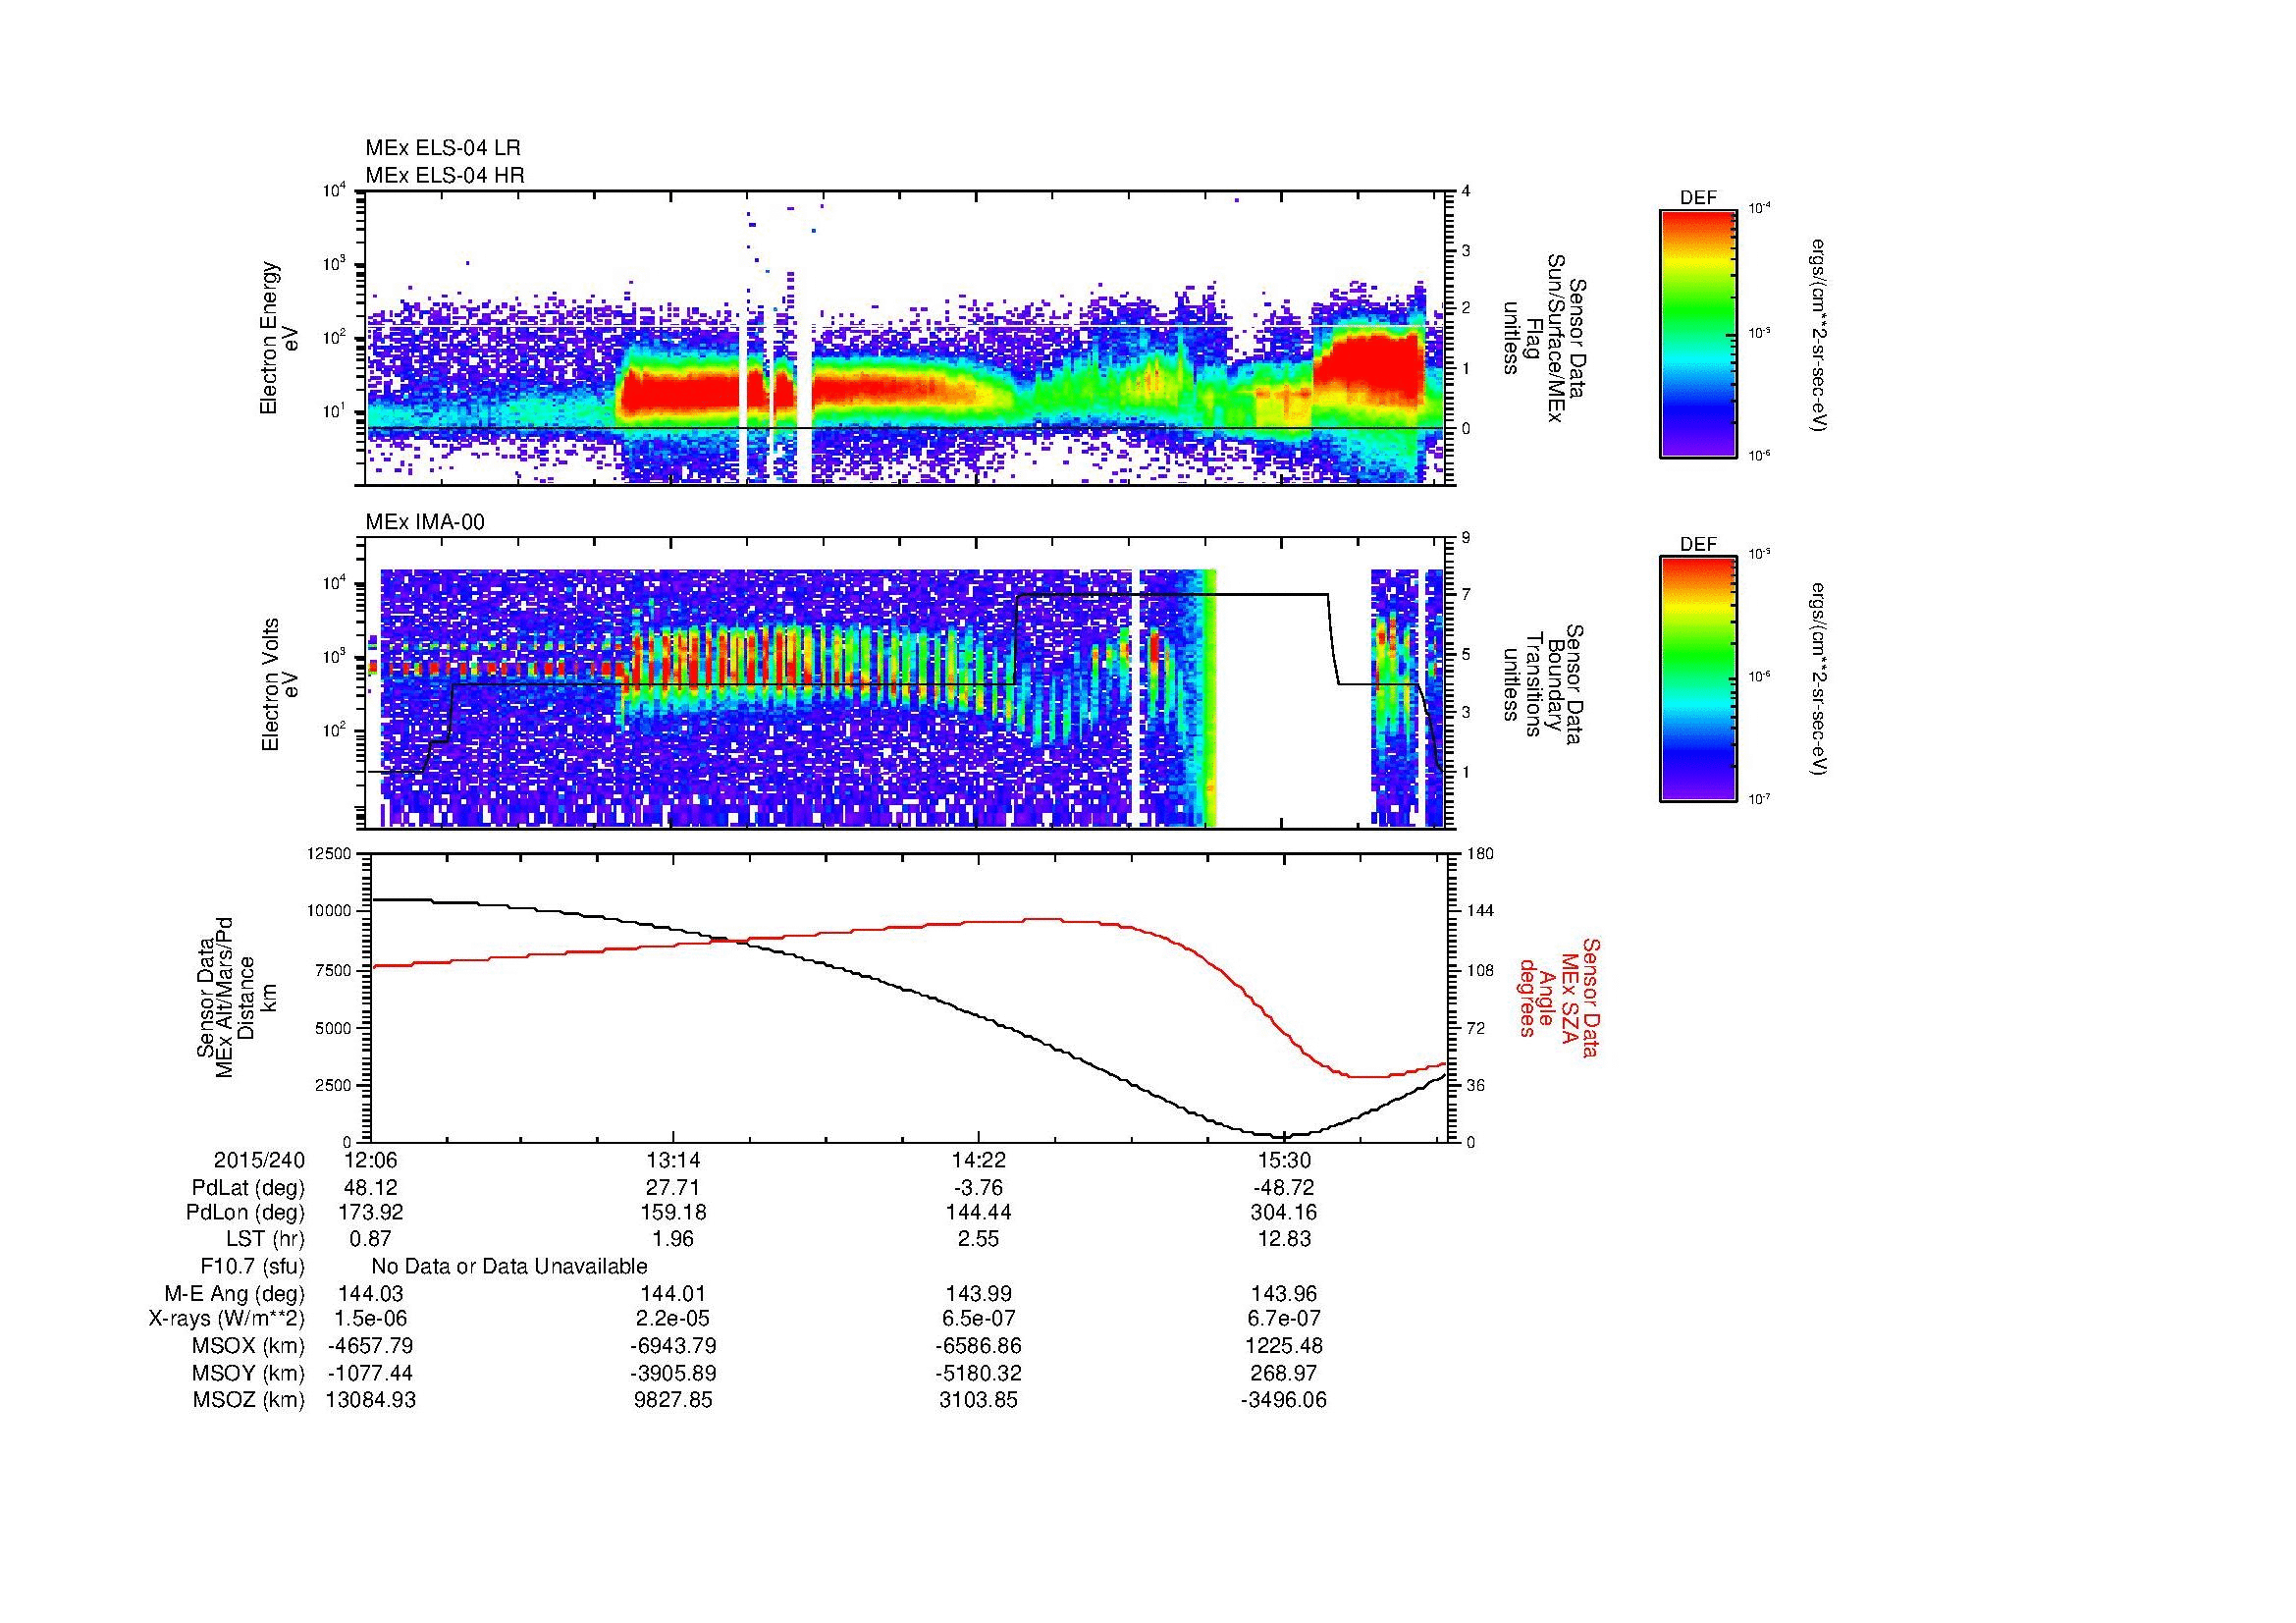Image resolution: width=2296 pixels, height=1623 pixels.
Task: Click the 'MEx ELS-04 LR' plot title
Action: tap(442, 148)
